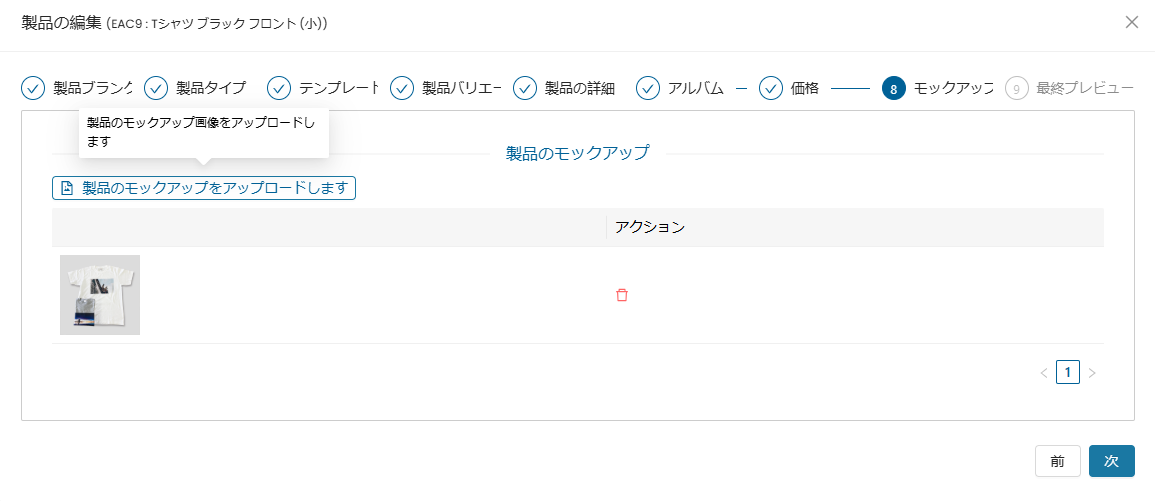Upload mockup via 製品のモックアップをアップロードします button
1155x501 pixels.
[204, 188]
